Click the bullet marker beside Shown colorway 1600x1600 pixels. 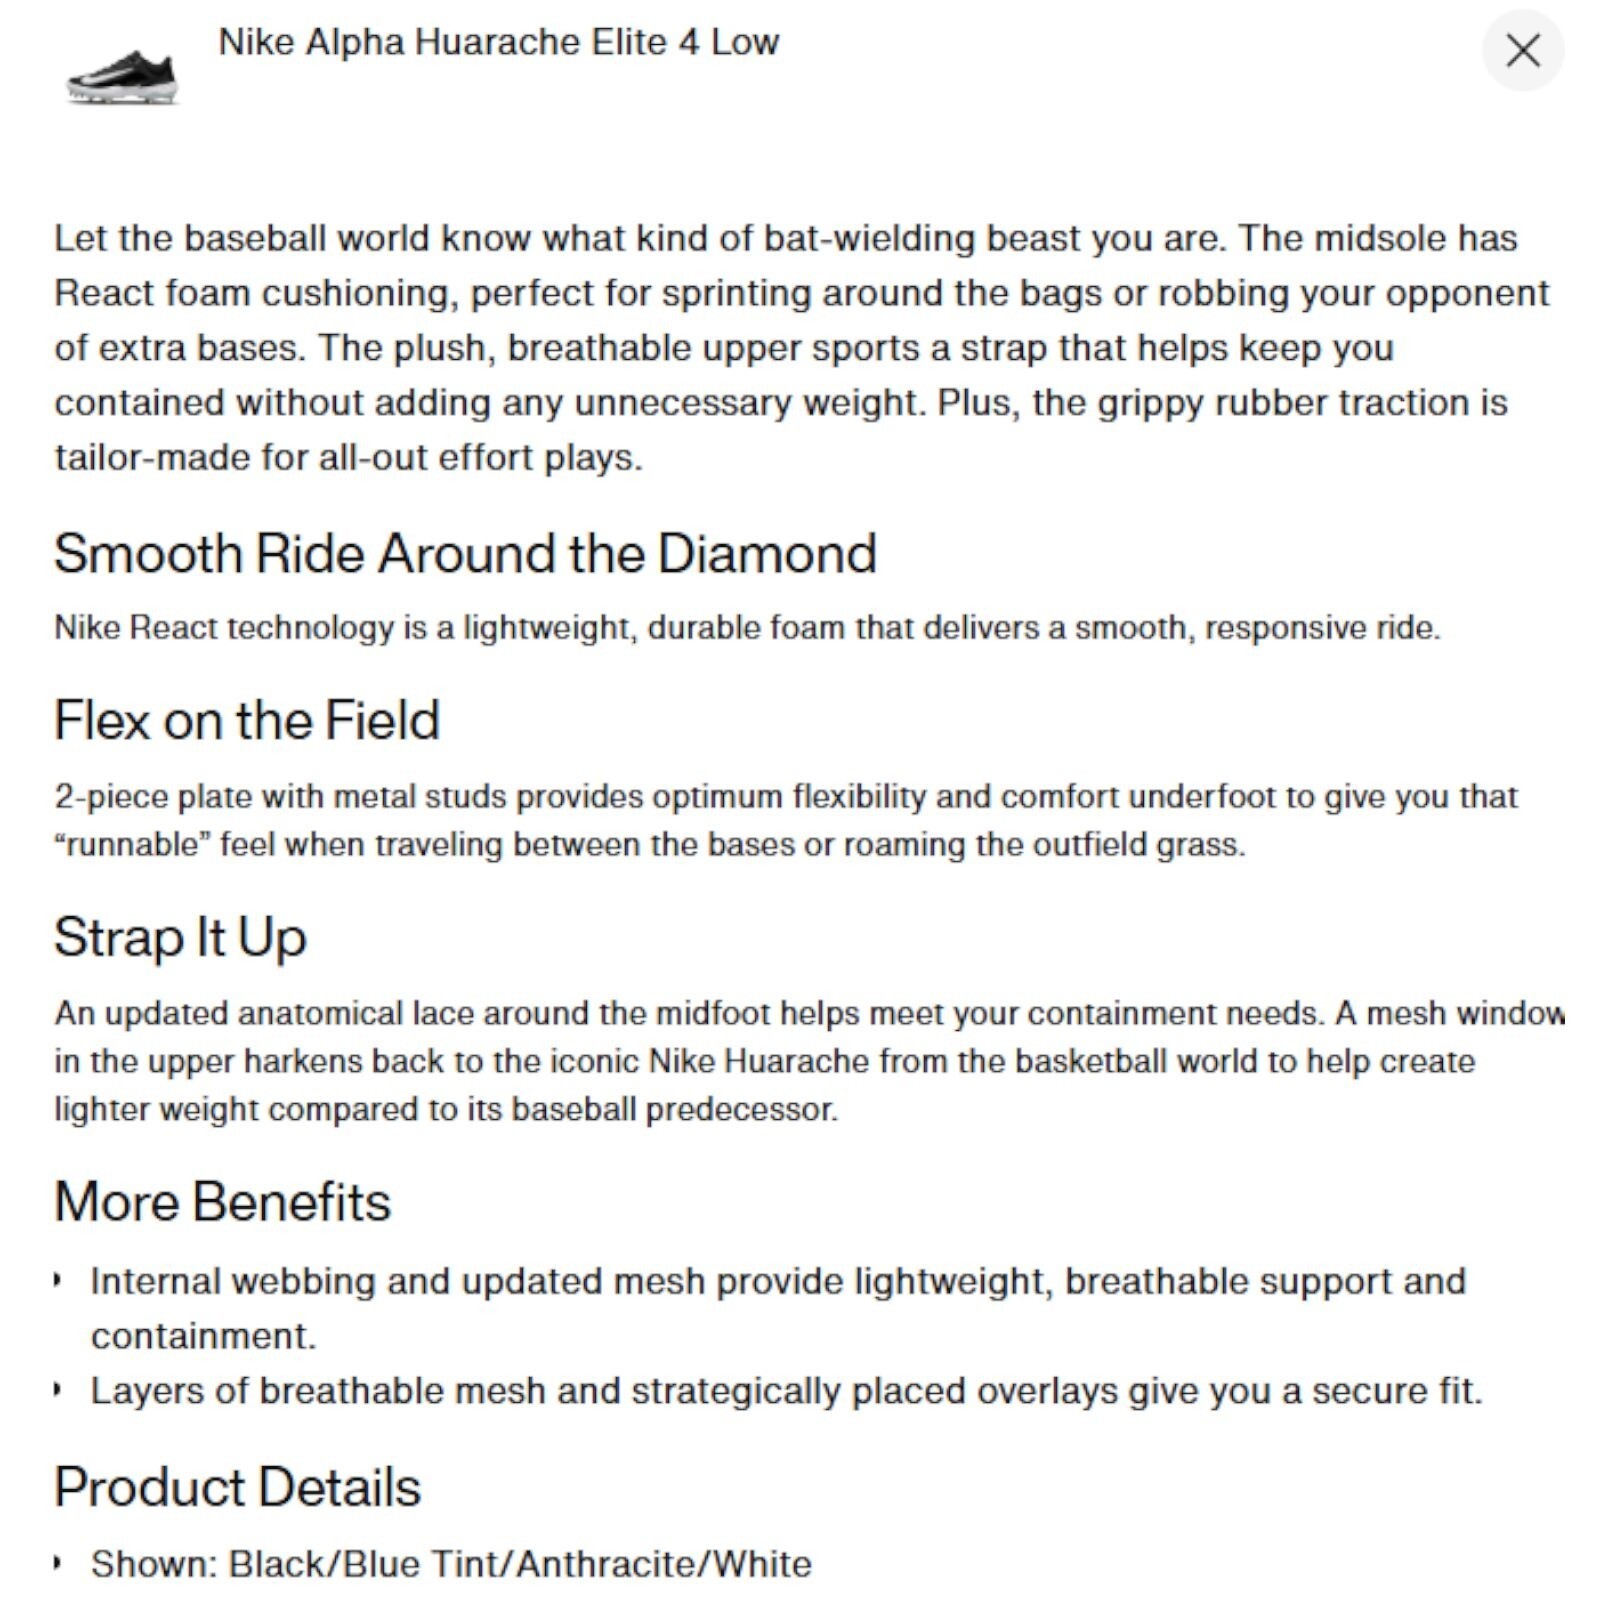59,1563
